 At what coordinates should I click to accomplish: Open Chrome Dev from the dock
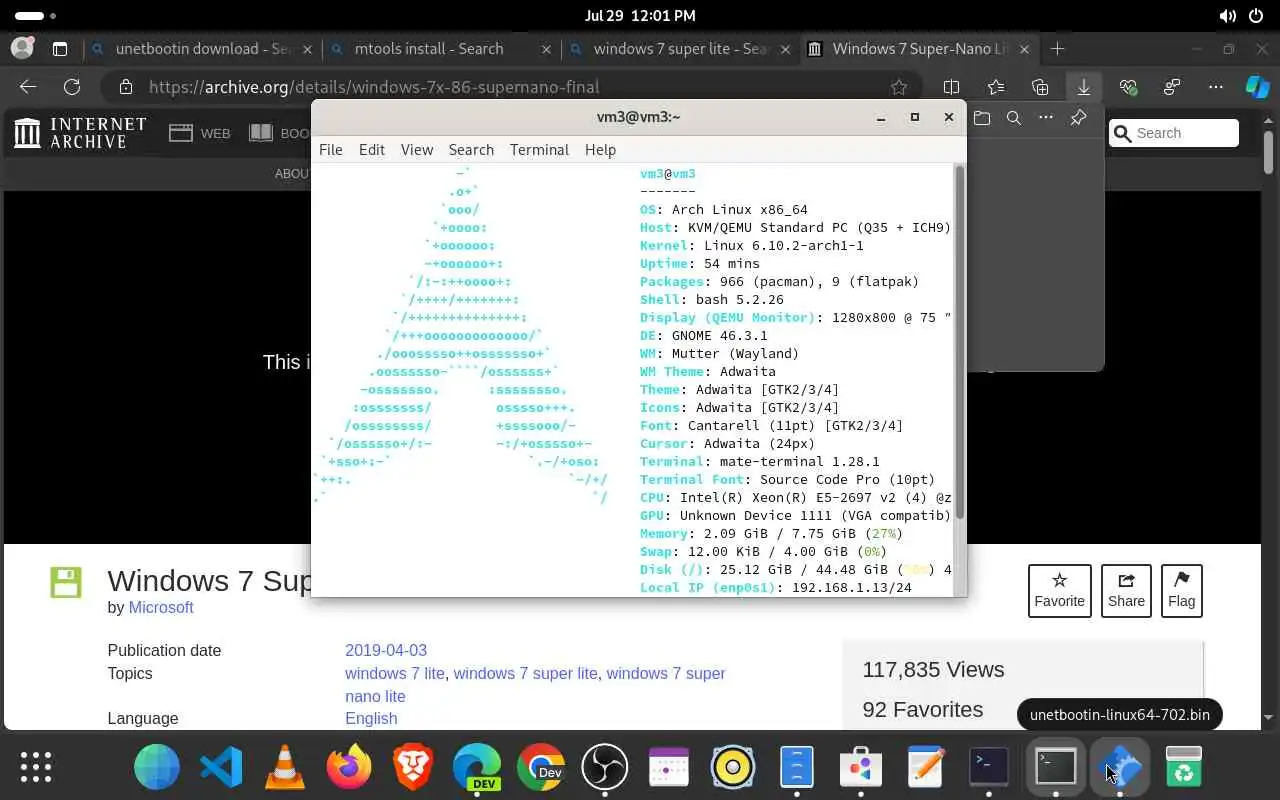(x=541, y=767)
